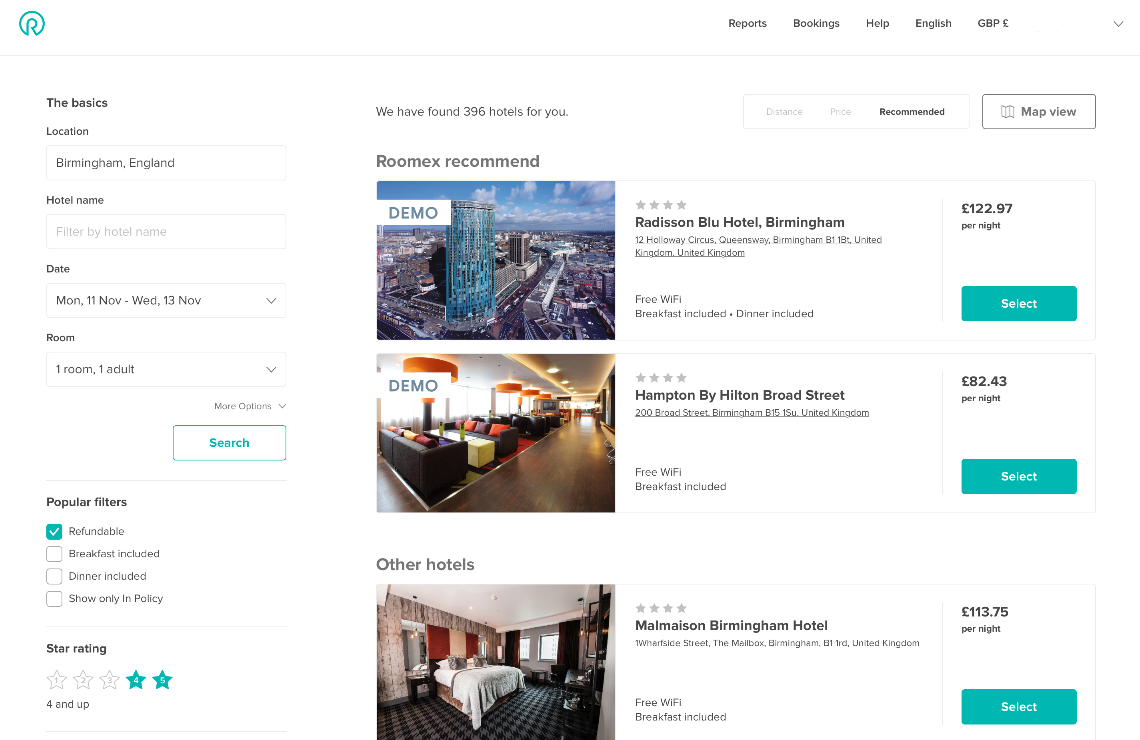Click the Roomex logo icon

(x=31, y=24)
